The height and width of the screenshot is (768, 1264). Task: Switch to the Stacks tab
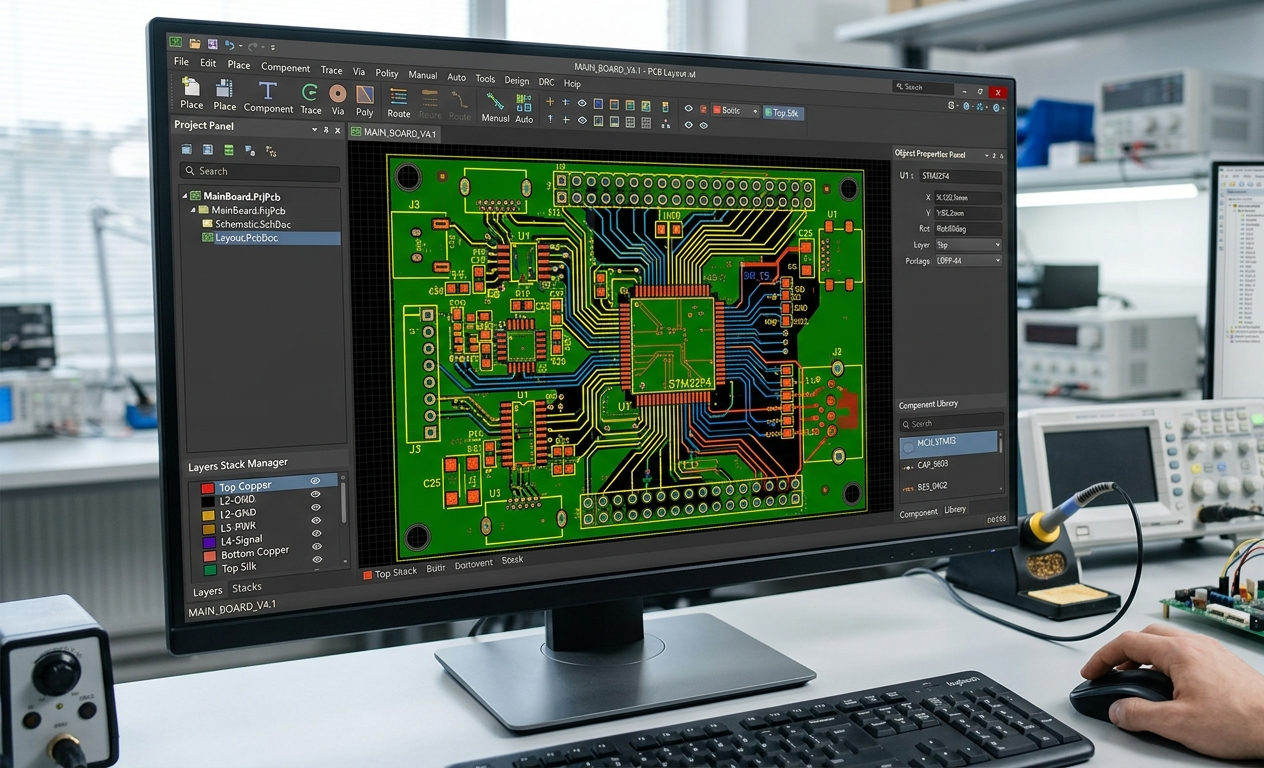coord(247,588)
